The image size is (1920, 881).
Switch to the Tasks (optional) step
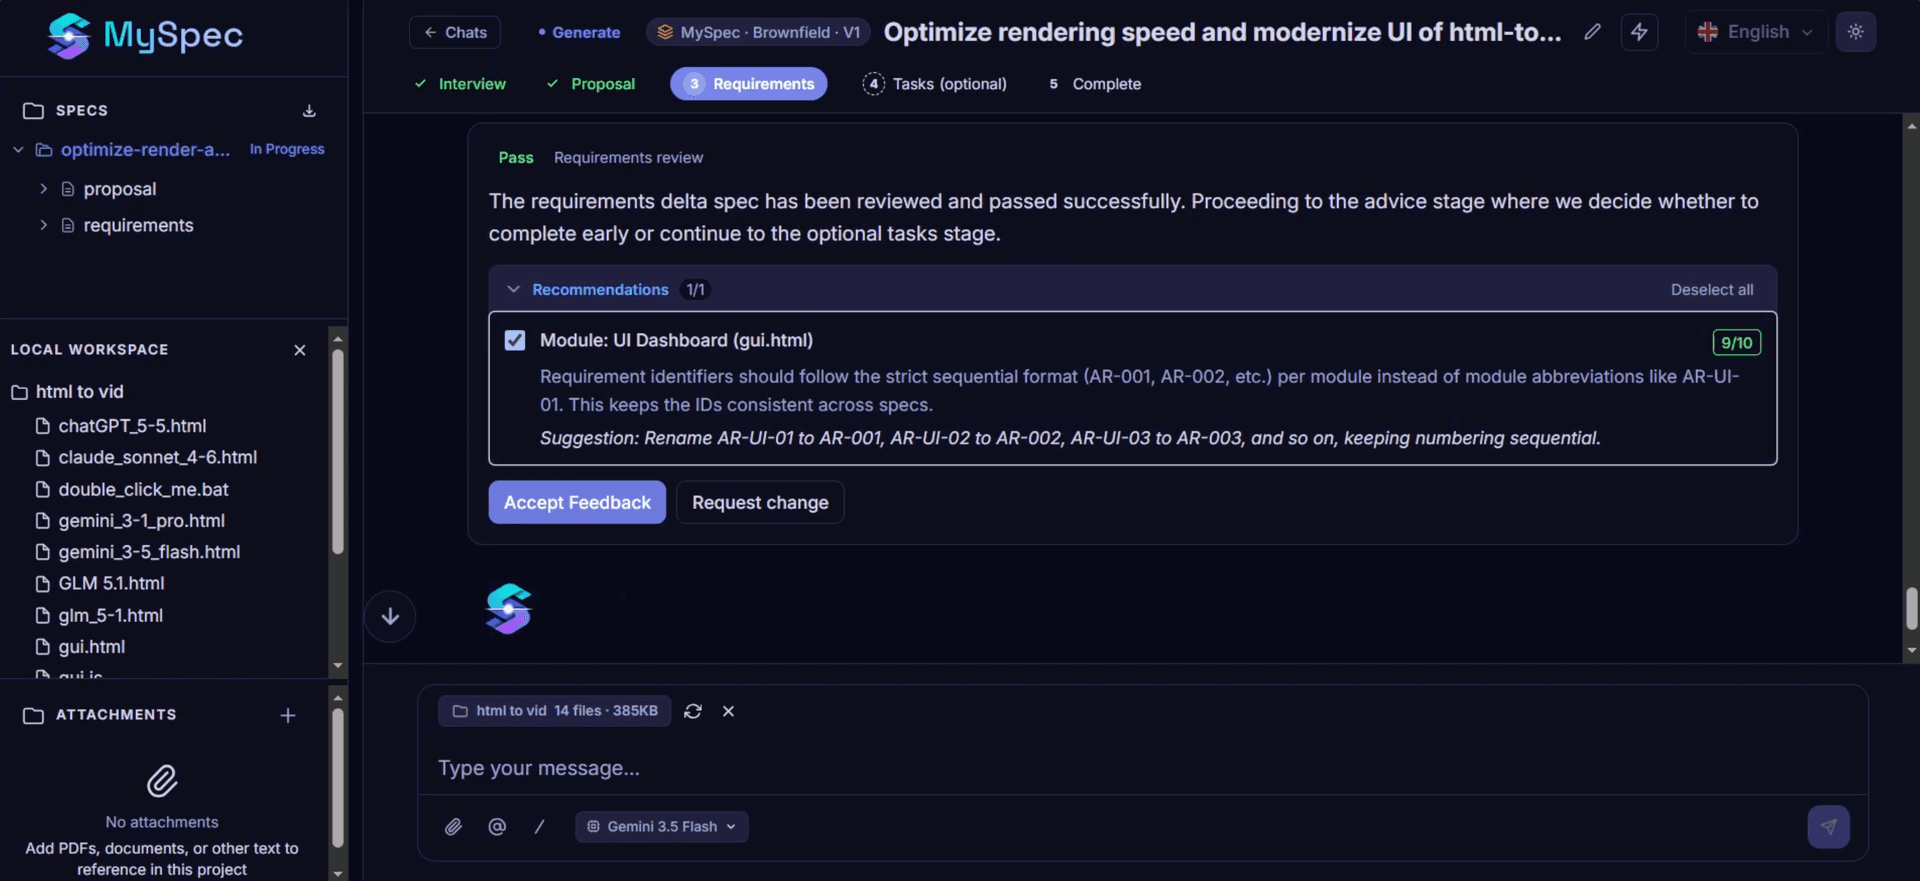pyautogui.click(x=935, y=84)
